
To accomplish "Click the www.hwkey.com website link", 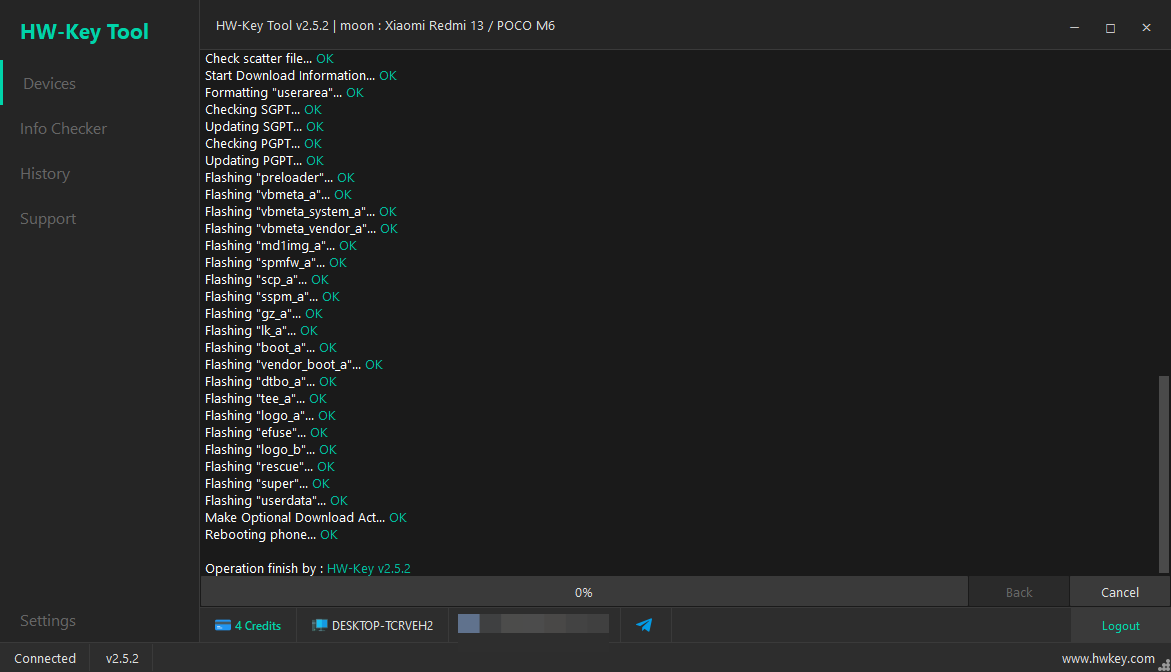I will tap(1108, 659).
